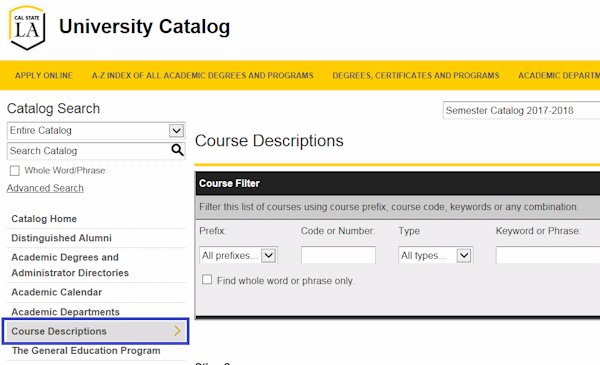
Task: Click the 'Code or Number:' label
Action: click(x=338, y=231)
